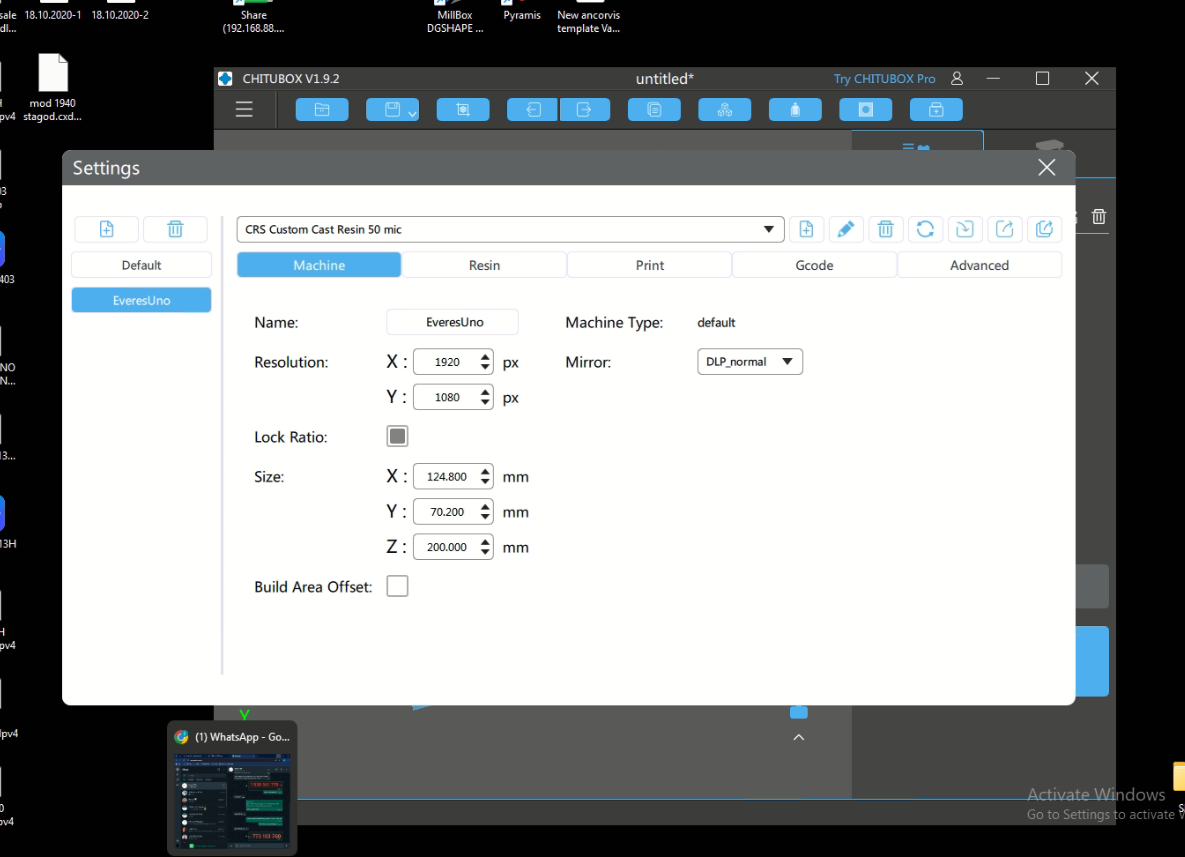Click the machine Name input field
1185x857 pixels.
pos(452,322)
